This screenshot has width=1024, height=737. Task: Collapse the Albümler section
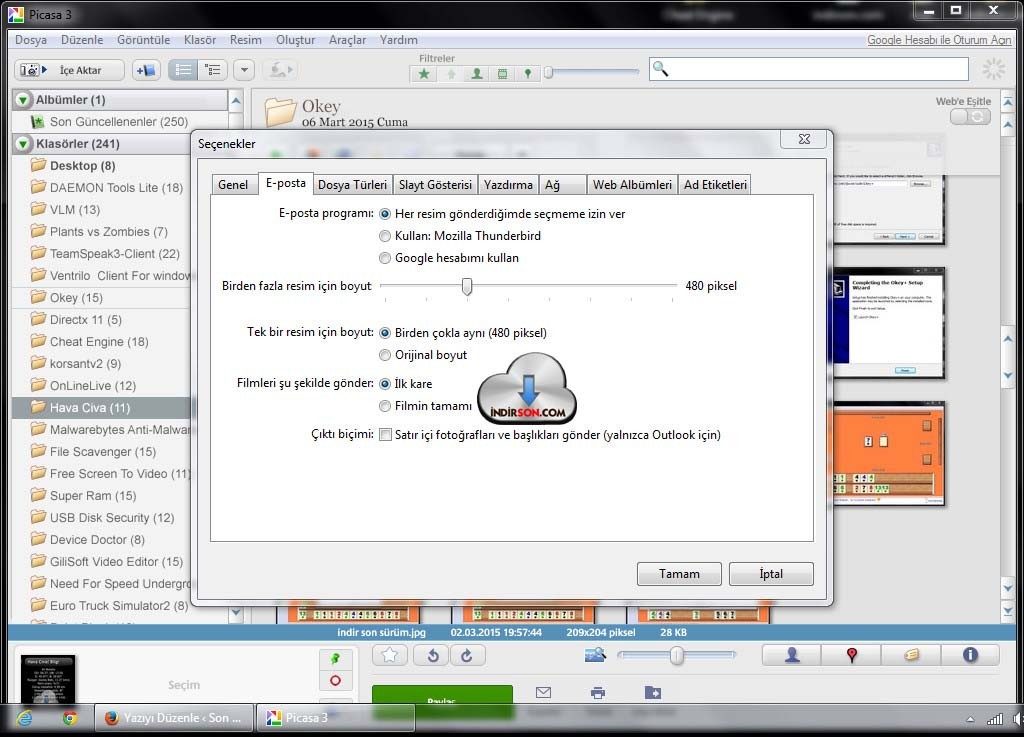click(23, 100)
